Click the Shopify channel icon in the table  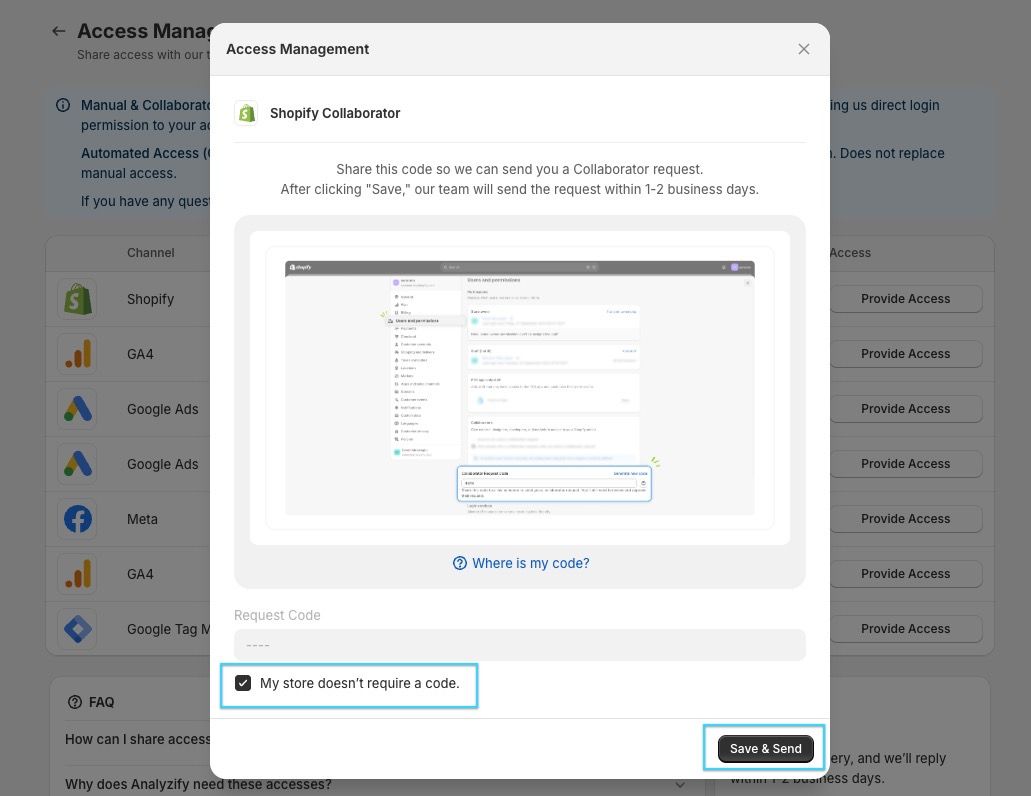77,299
